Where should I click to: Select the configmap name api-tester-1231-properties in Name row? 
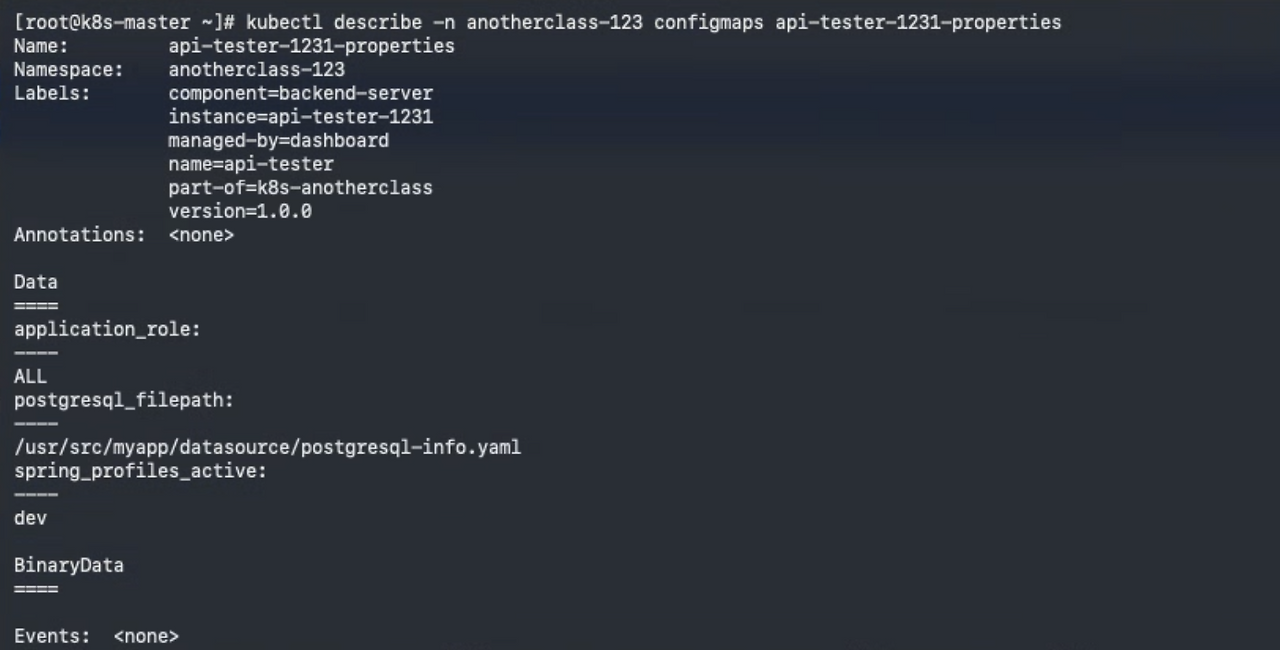pos(311,46)
